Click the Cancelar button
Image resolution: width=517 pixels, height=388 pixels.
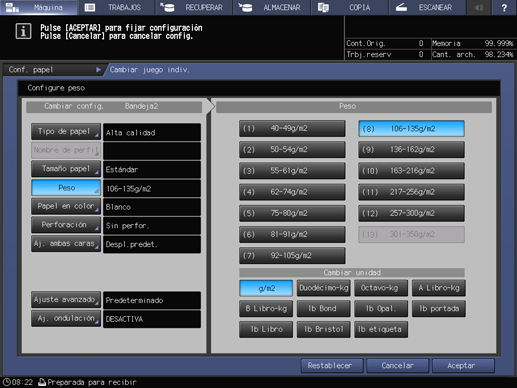[397, 366]
